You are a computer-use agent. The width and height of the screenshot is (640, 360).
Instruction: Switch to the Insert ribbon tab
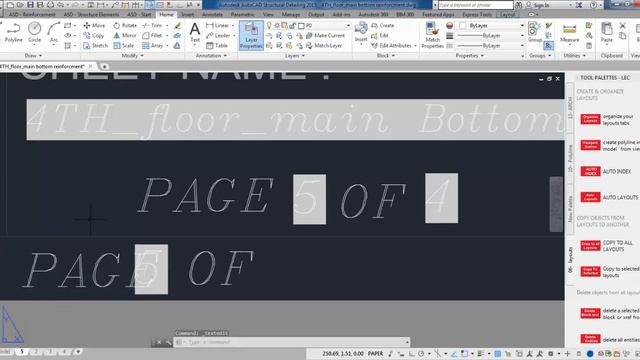point(187,14)
